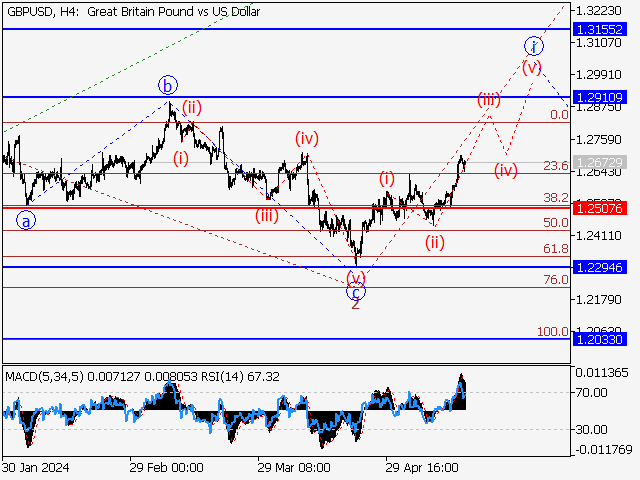Select red (ii) label beside the b peak
The height and width of the screenshot is (480, 640).
coord(192,108)
